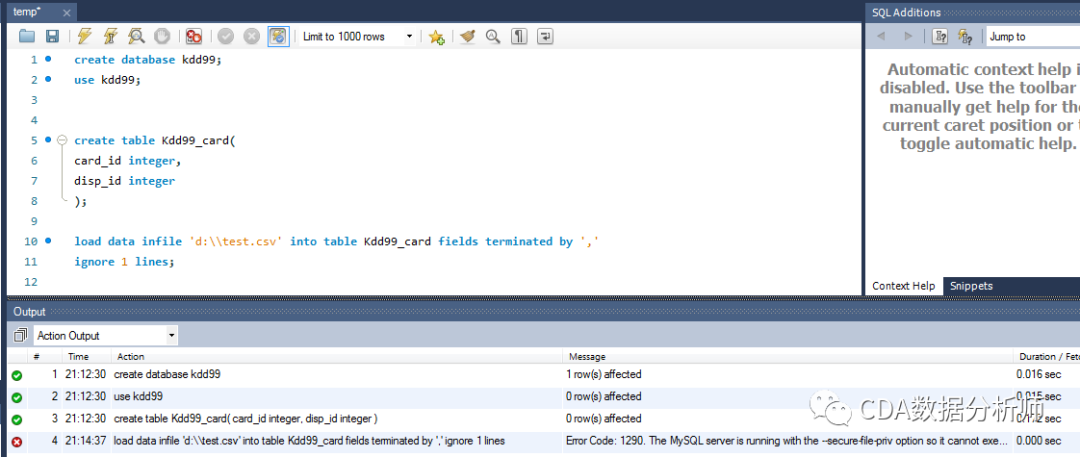Image resolution: width=1080 pixels, height=457 pixels.
Task: Toggle continue-on-error script execution icon
Action: 194,37
